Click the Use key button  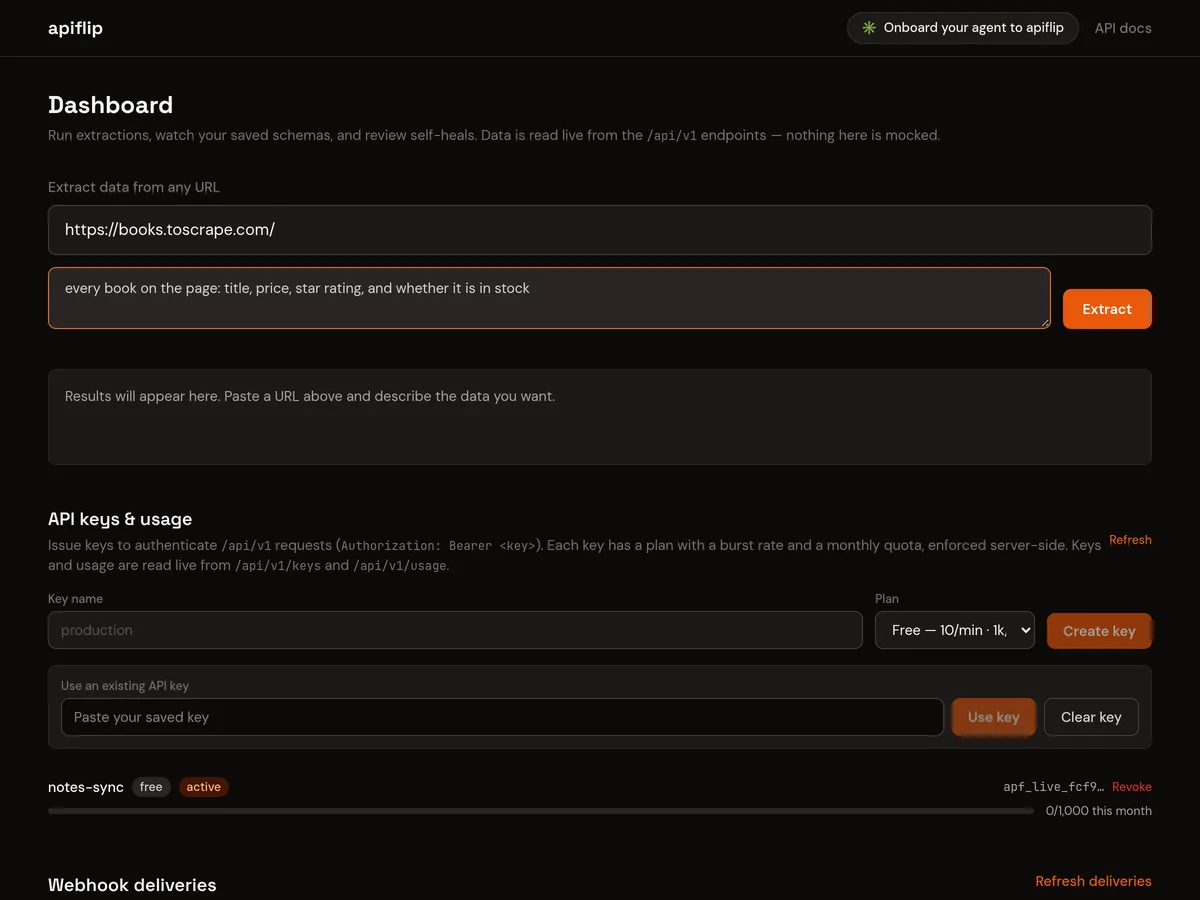tap(993, 717)
